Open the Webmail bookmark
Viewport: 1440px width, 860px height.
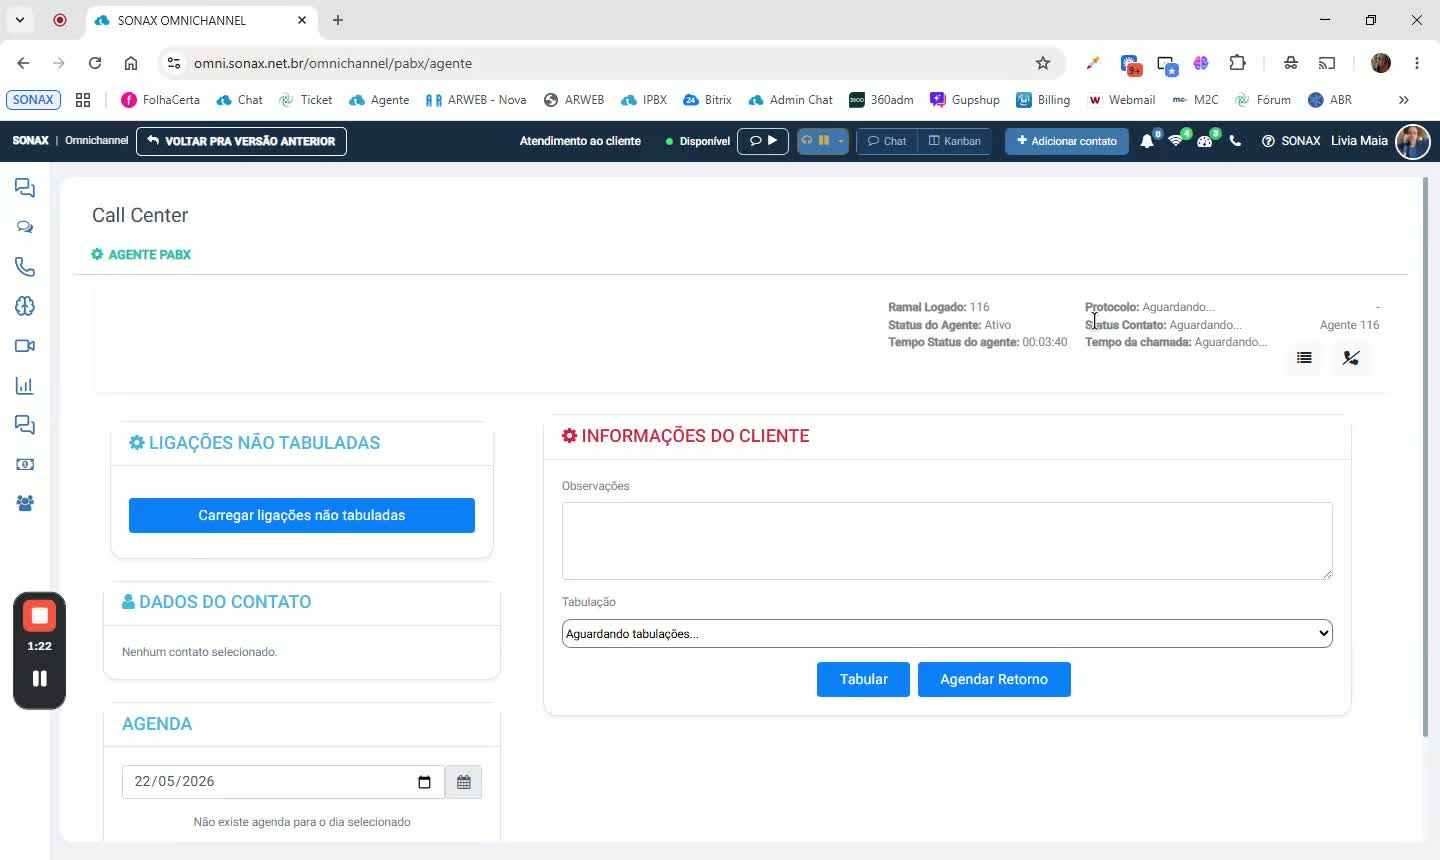pyautogui.click(x=1121, y=100)
